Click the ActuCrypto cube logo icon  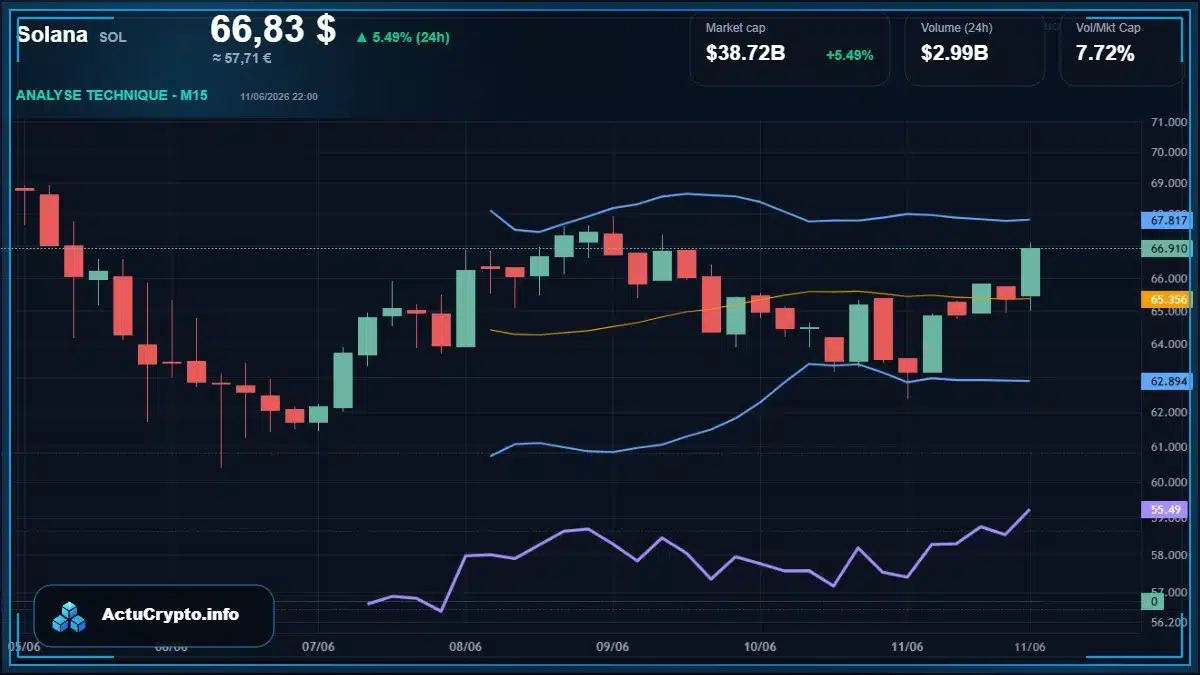click(x=70, y=616)
